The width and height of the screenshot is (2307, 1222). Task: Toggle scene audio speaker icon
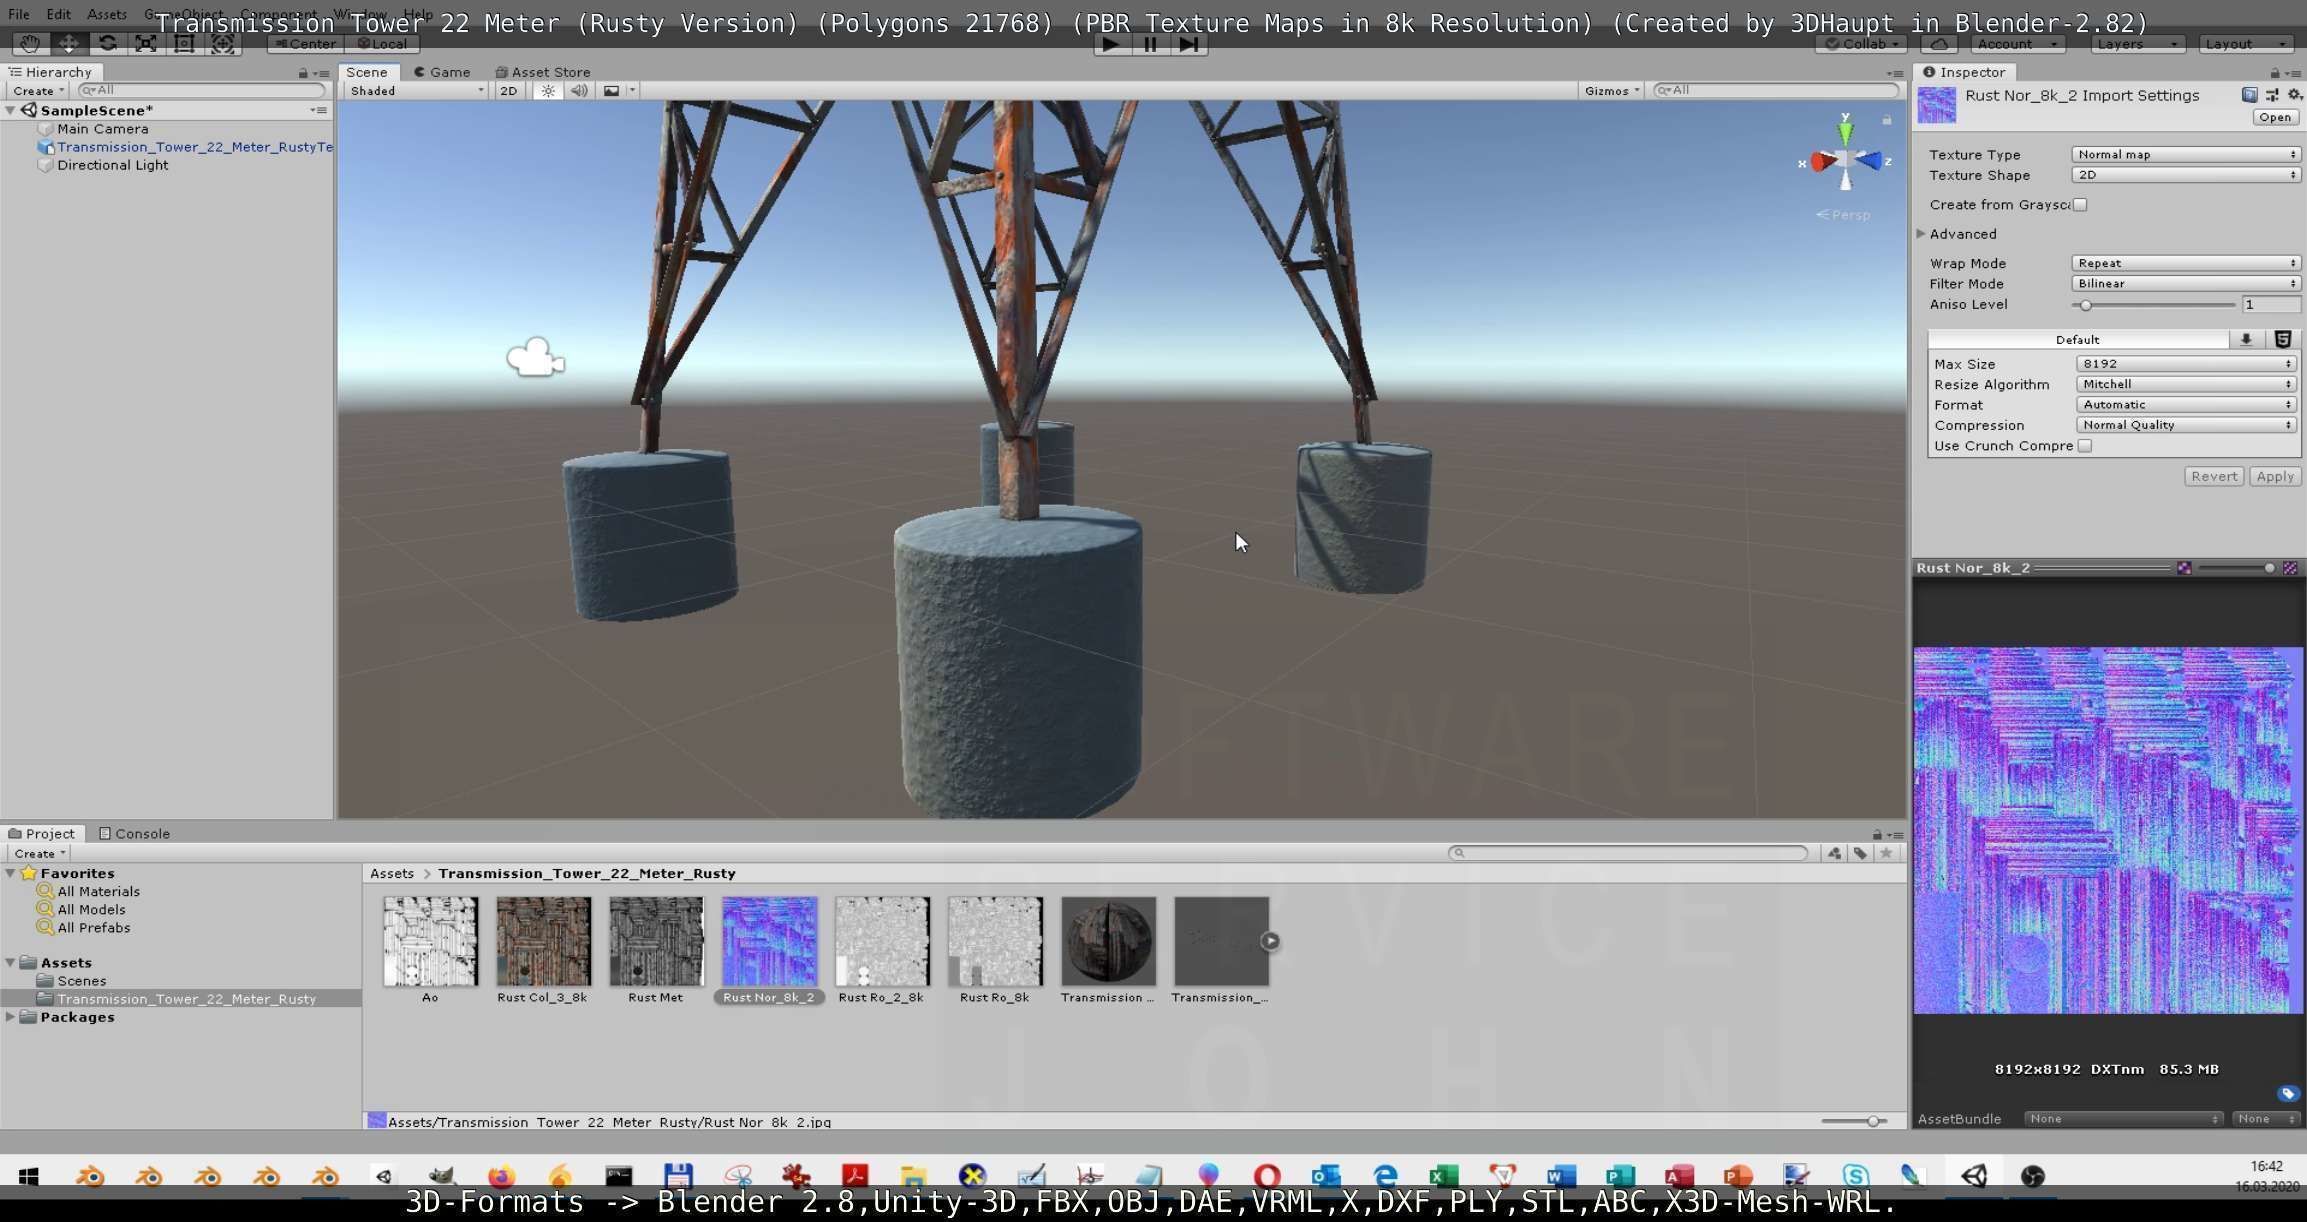(579, 91)
